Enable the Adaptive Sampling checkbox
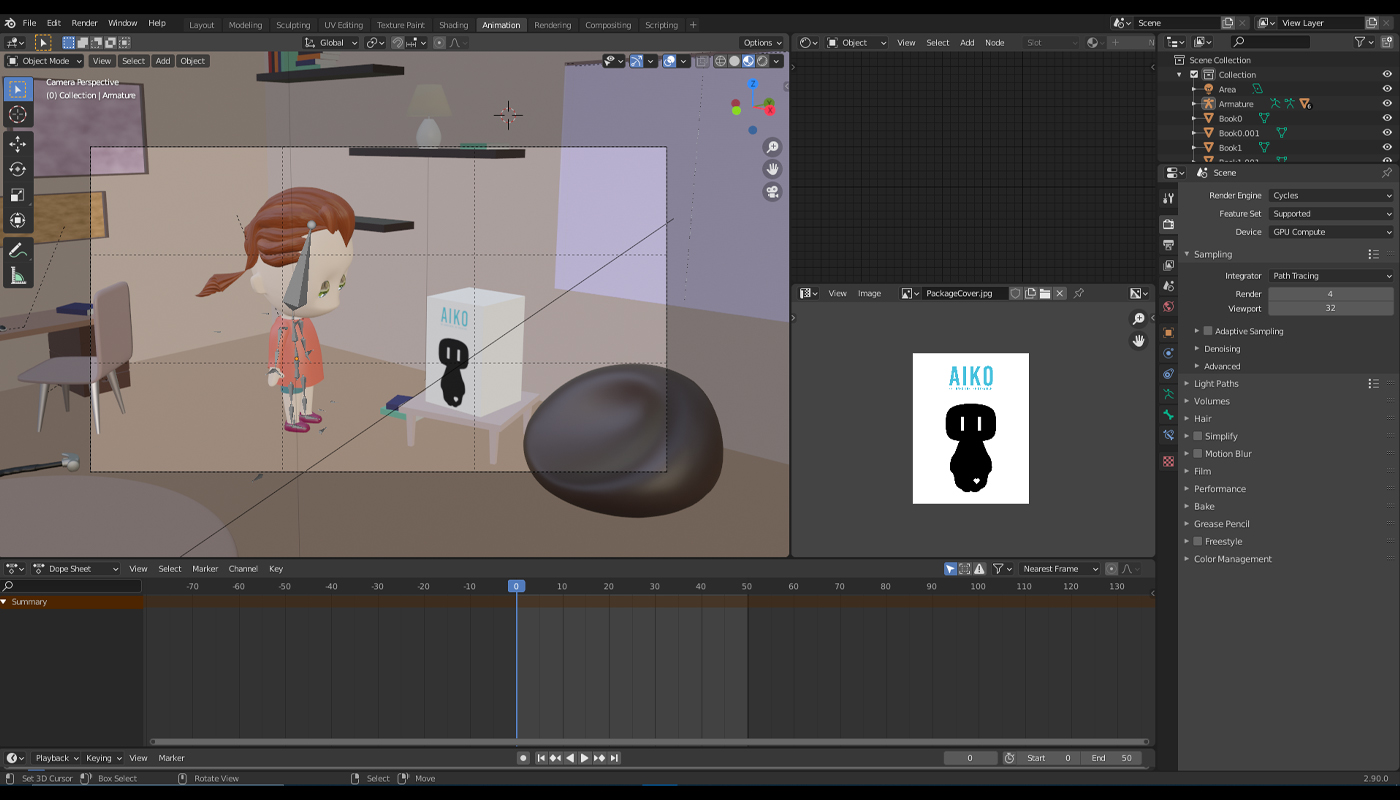Screen dimensions: 1400x800 [1208, 331]
